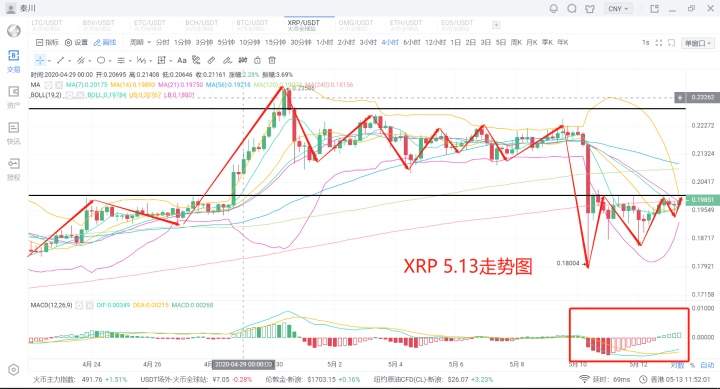Select the Aa text annotation tool
The height and width of the screenshot is (389, 720).
click(x=182, y=60)
